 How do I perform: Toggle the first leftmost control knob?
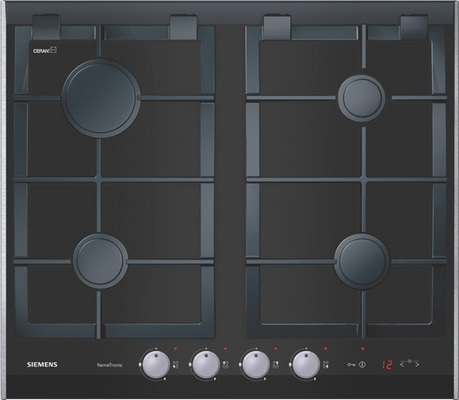pos(156,364)
